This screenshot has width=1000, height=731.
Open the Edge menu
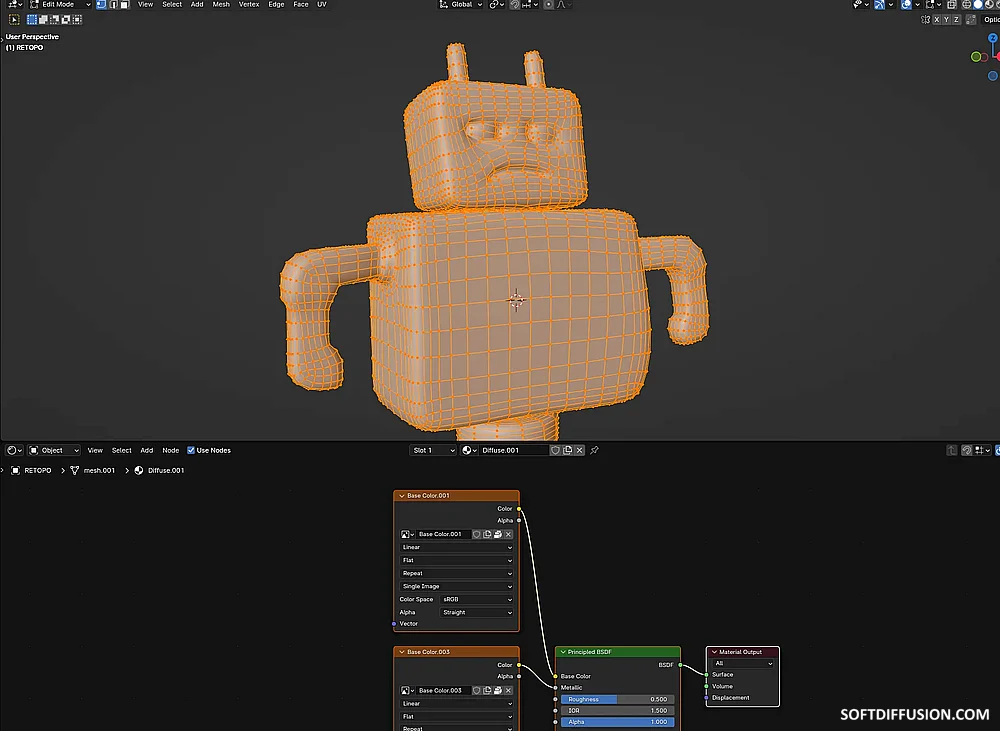point(276,4)
